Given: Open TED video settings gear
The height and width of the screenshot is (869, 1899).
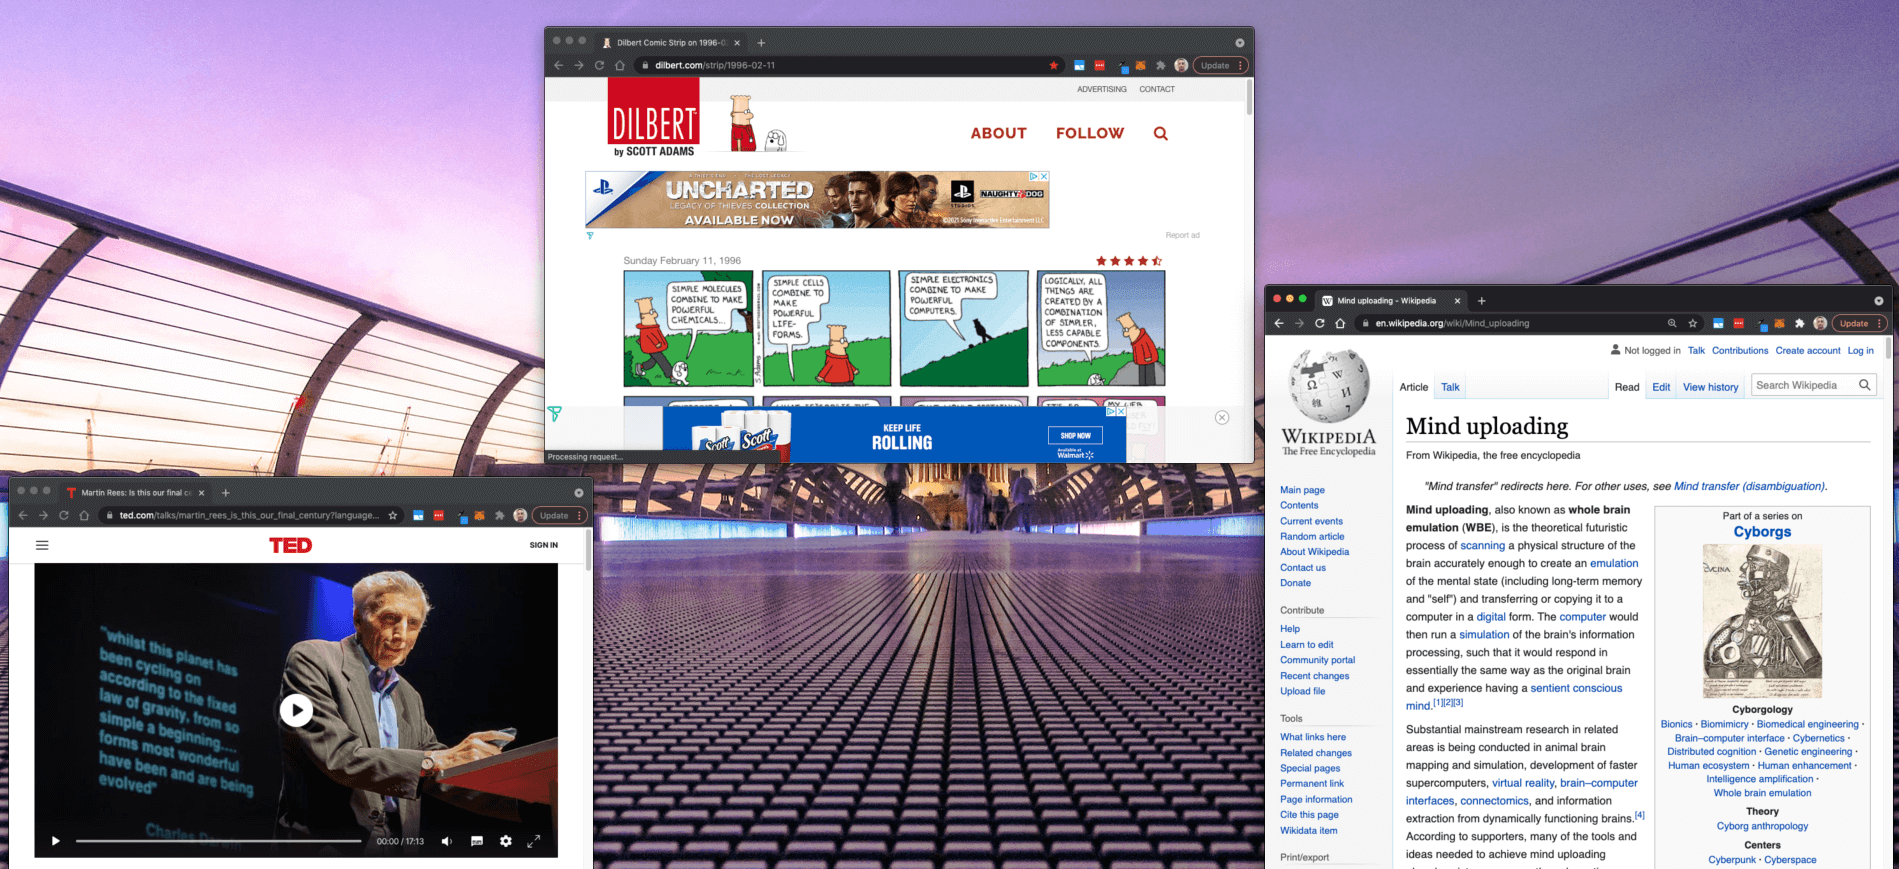Looking at the screenshot, I should click(x=506, y=841).
